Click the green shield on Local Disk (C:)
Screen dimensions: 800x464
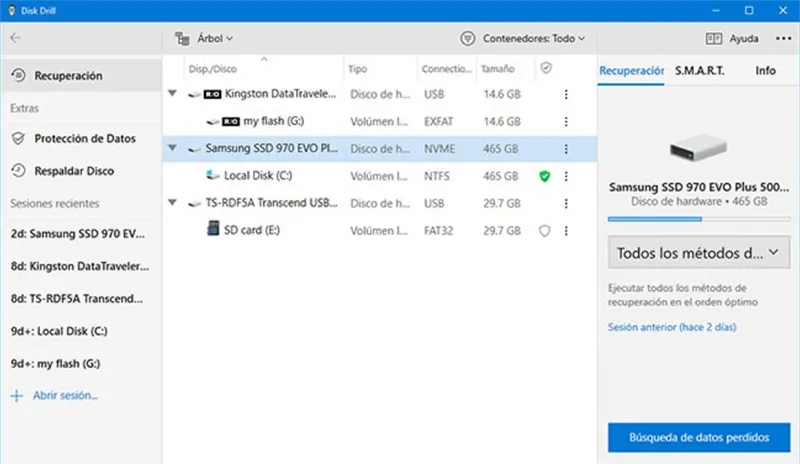point(545,176)
